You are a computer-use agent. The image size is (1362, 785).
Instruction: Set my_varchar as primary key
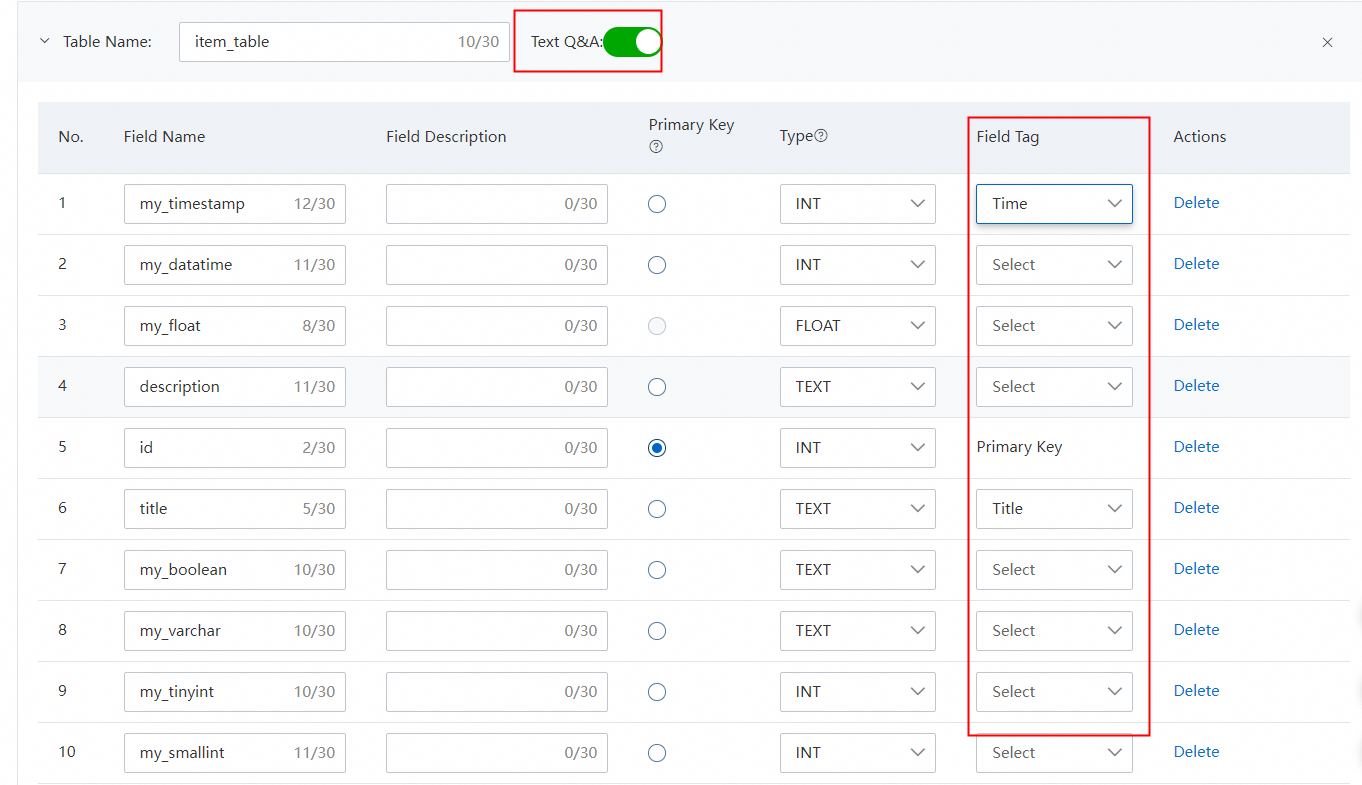point(657,631)
